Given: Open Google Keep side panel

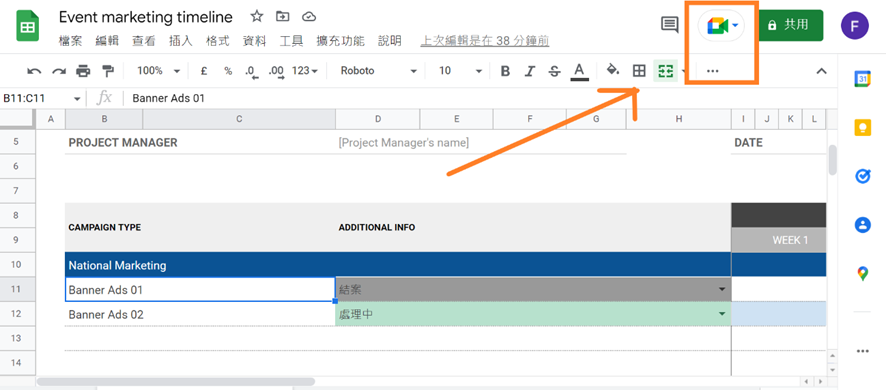Looking at the screenshot, I should pos(862,128).
